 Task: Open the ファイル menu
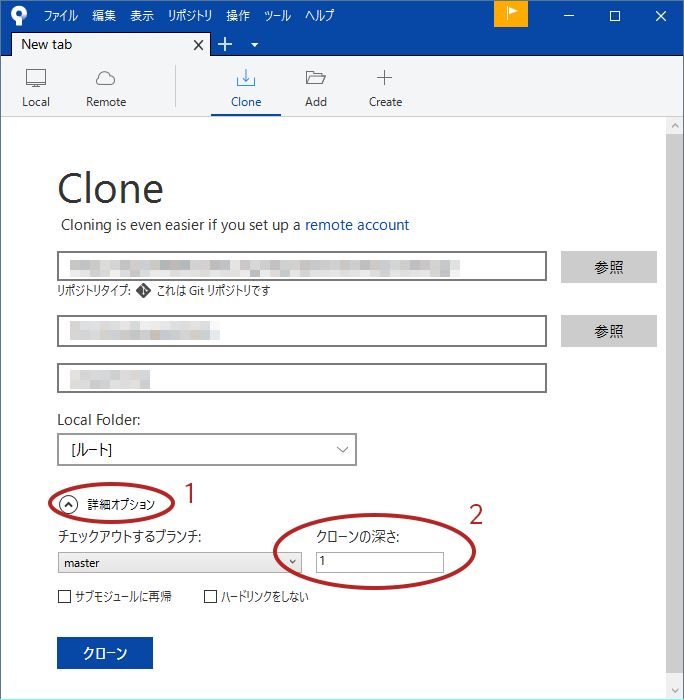coord(60,16)
